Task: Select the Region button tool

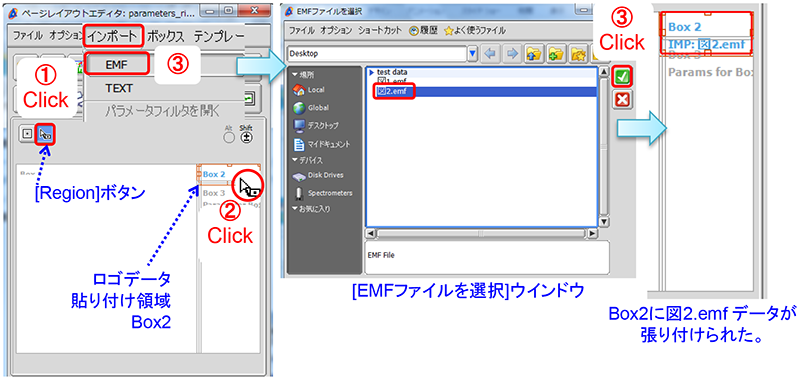Action: click(45, 134)
